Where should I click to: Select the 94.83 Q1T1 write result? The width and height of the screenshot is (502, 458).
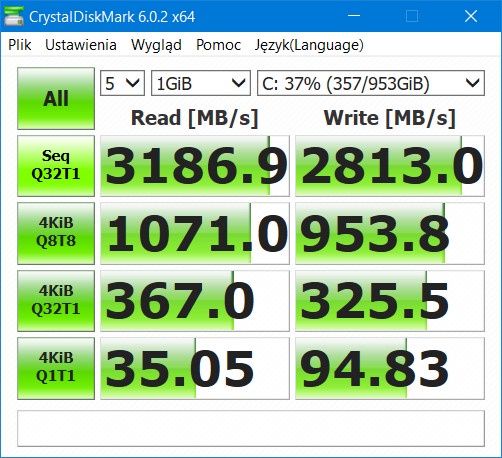(390, 368)
